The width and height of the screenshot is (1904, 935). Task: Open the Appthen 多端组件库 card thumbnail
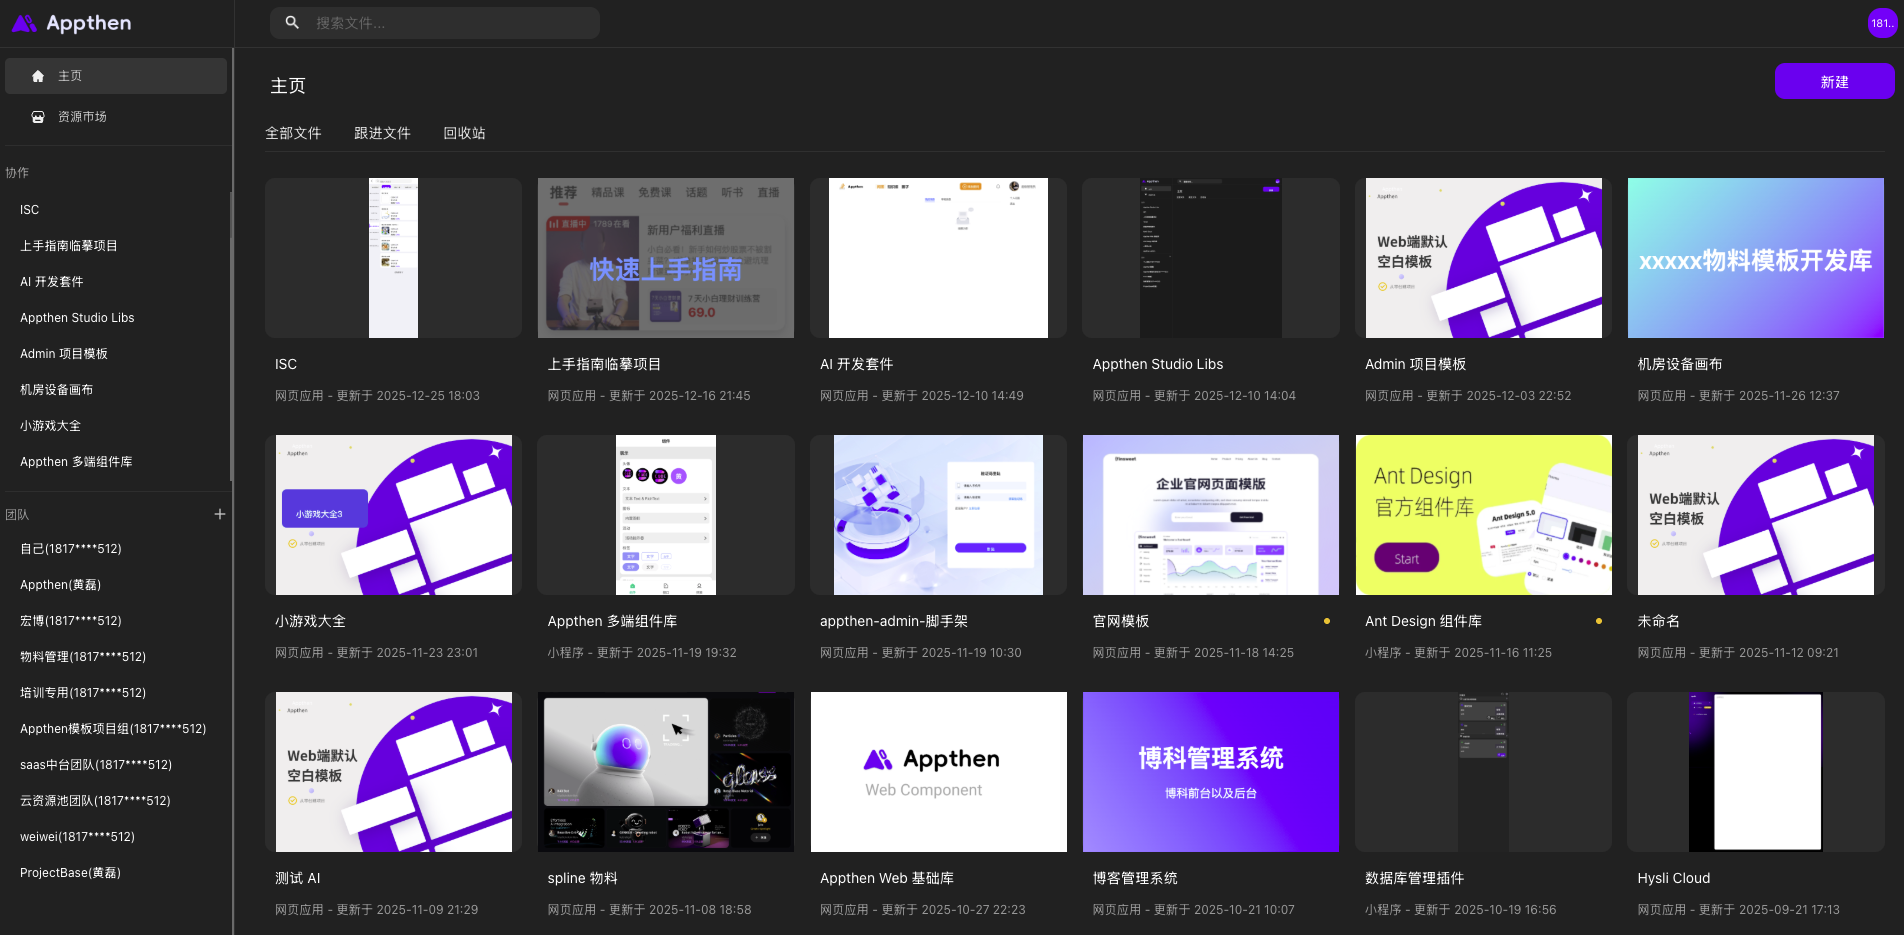(666, 515)
